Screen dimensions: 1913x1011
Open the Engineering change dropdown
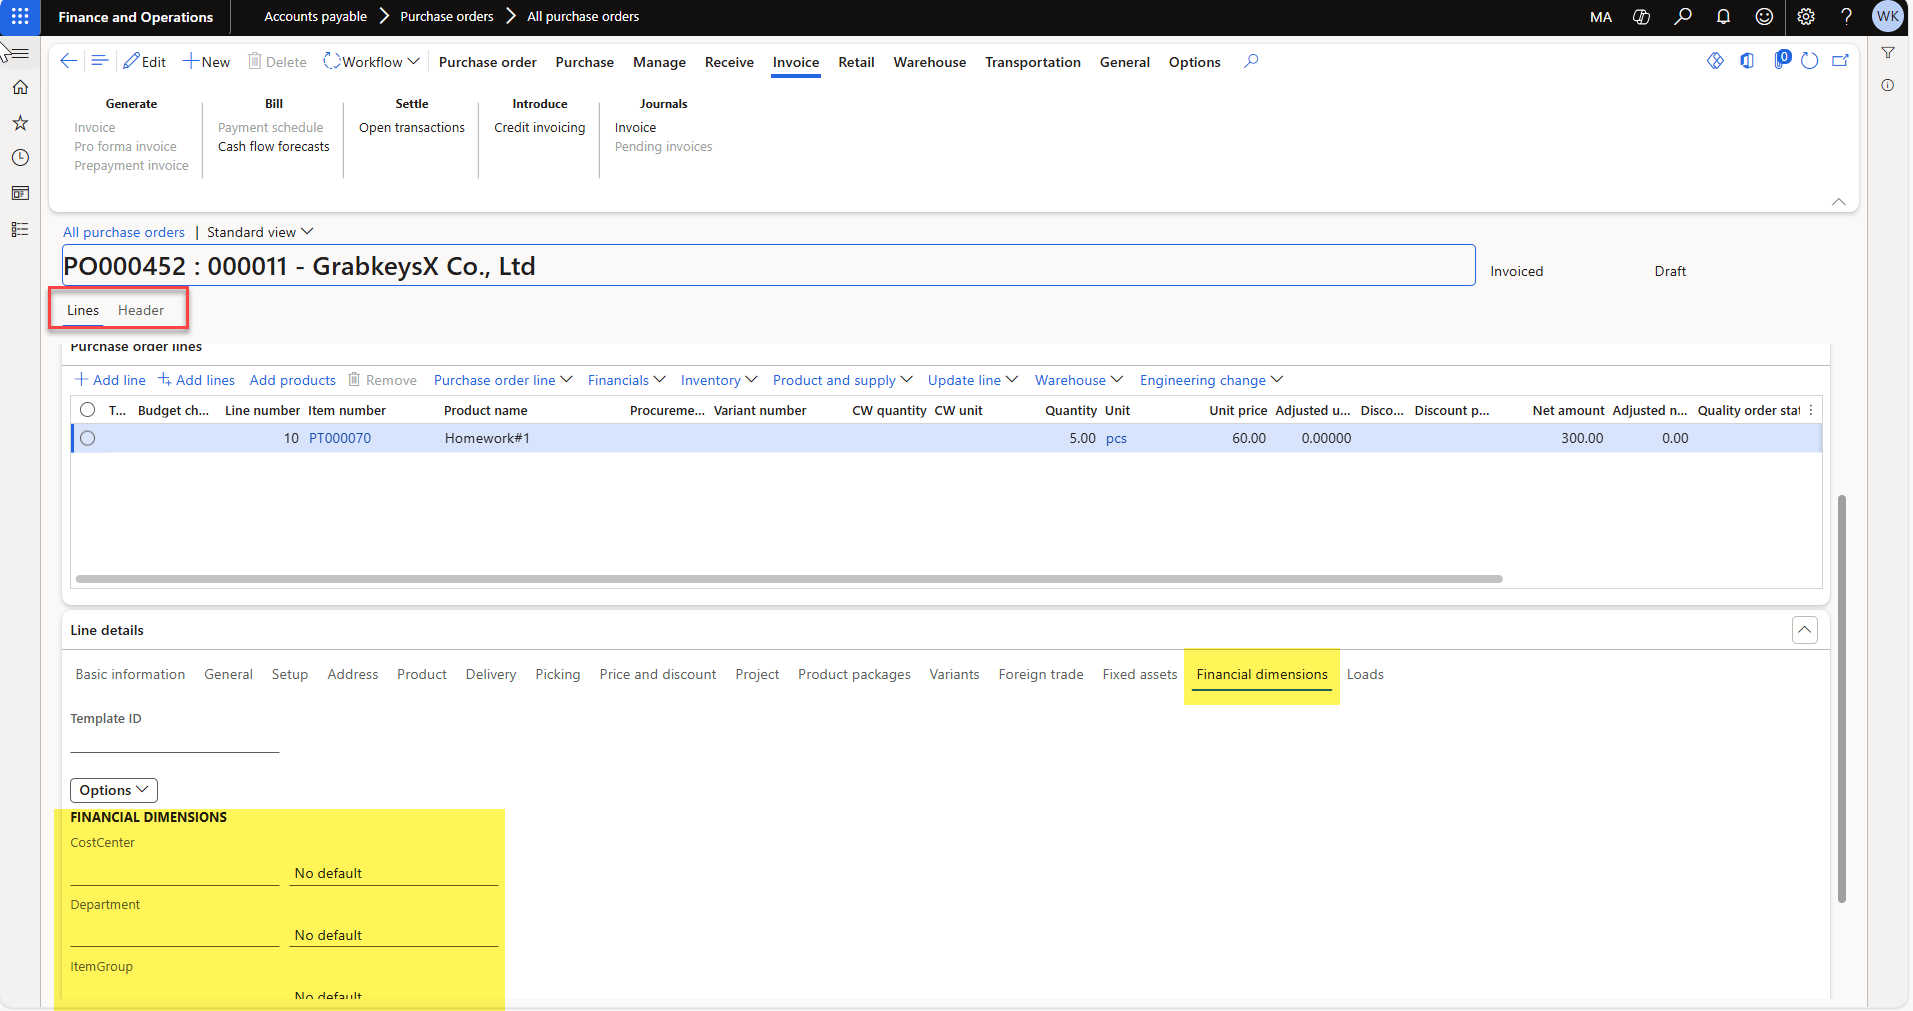coord(1211,380)
